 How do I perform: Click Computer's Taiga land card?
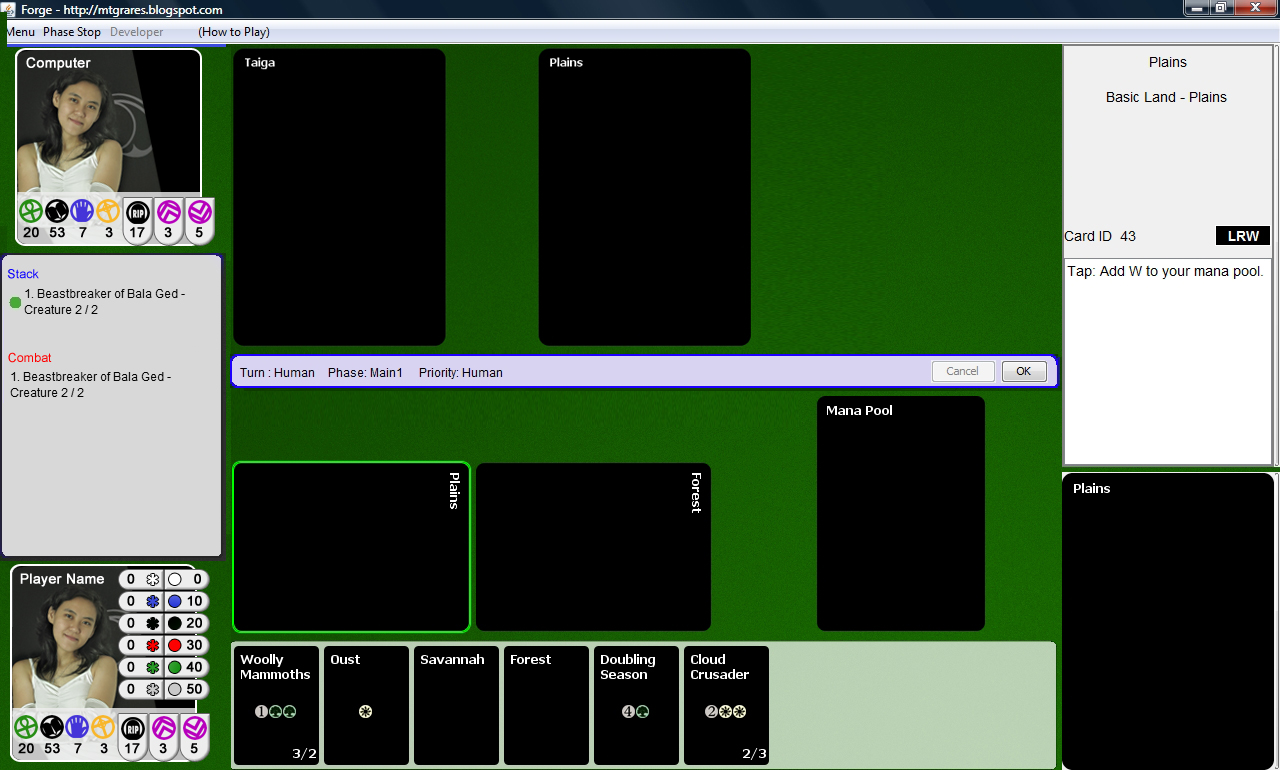click(x=339, y=197)
